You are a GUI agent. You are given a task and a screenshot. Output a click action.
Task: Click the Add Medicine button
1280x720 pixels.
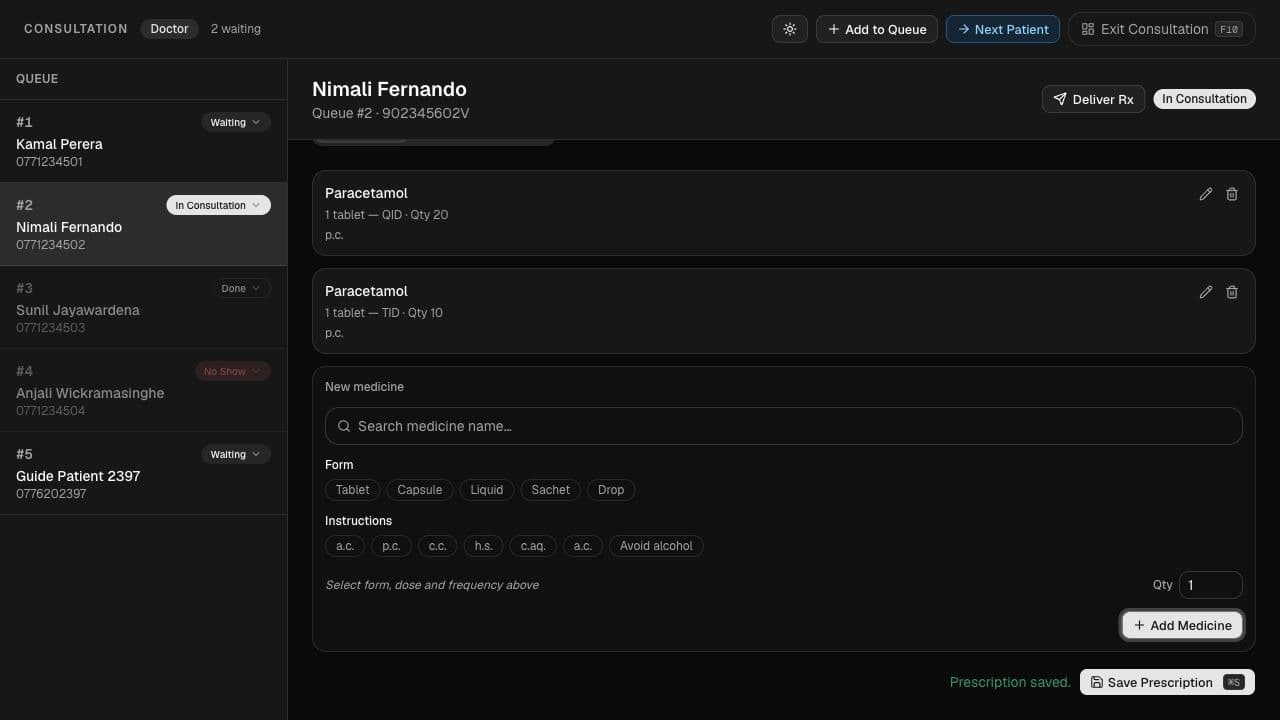(x=1182, y=625)
